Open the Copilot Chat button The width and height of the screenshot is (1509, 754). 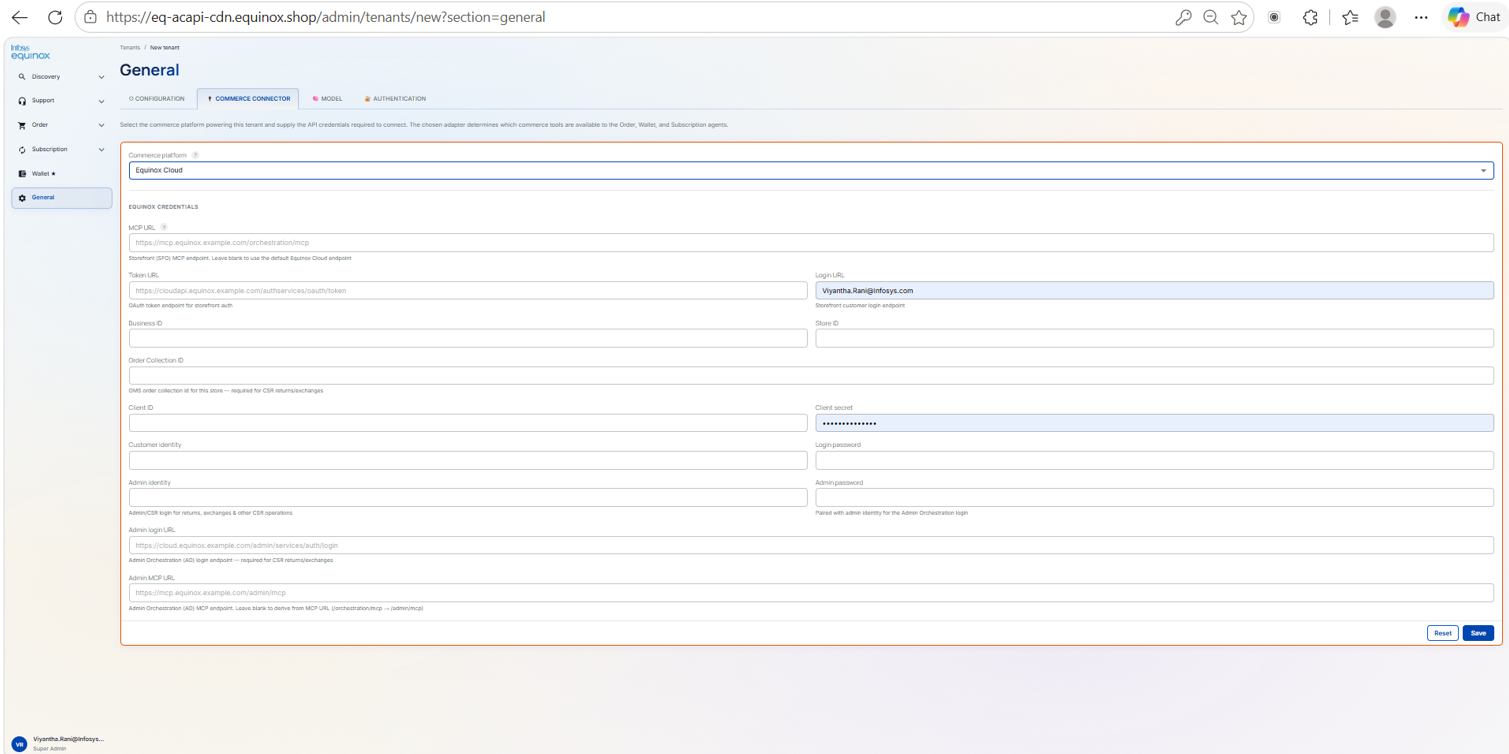(x=1474, y=17)
